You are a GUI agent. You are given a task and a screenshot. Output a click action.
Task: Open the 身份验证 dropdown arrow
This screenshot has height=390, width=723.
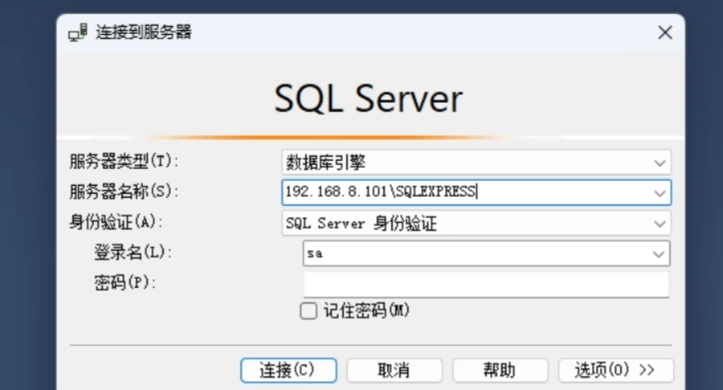(x=660, y=224)
